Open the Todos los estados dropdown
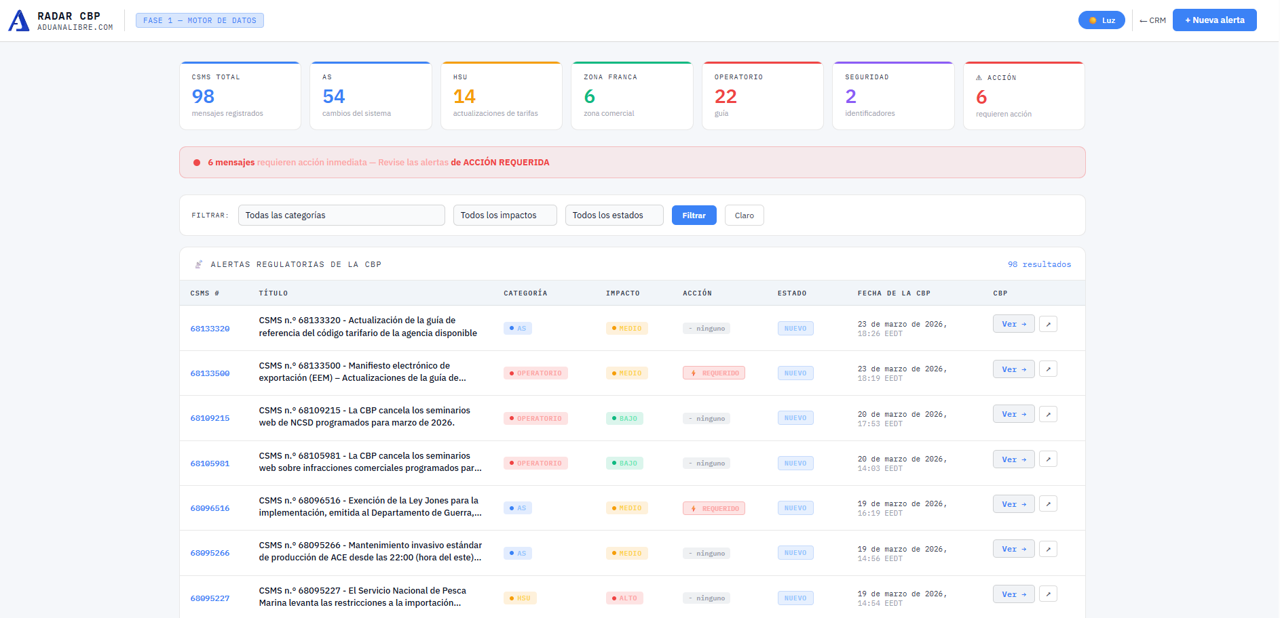 [x=614, y=215]
